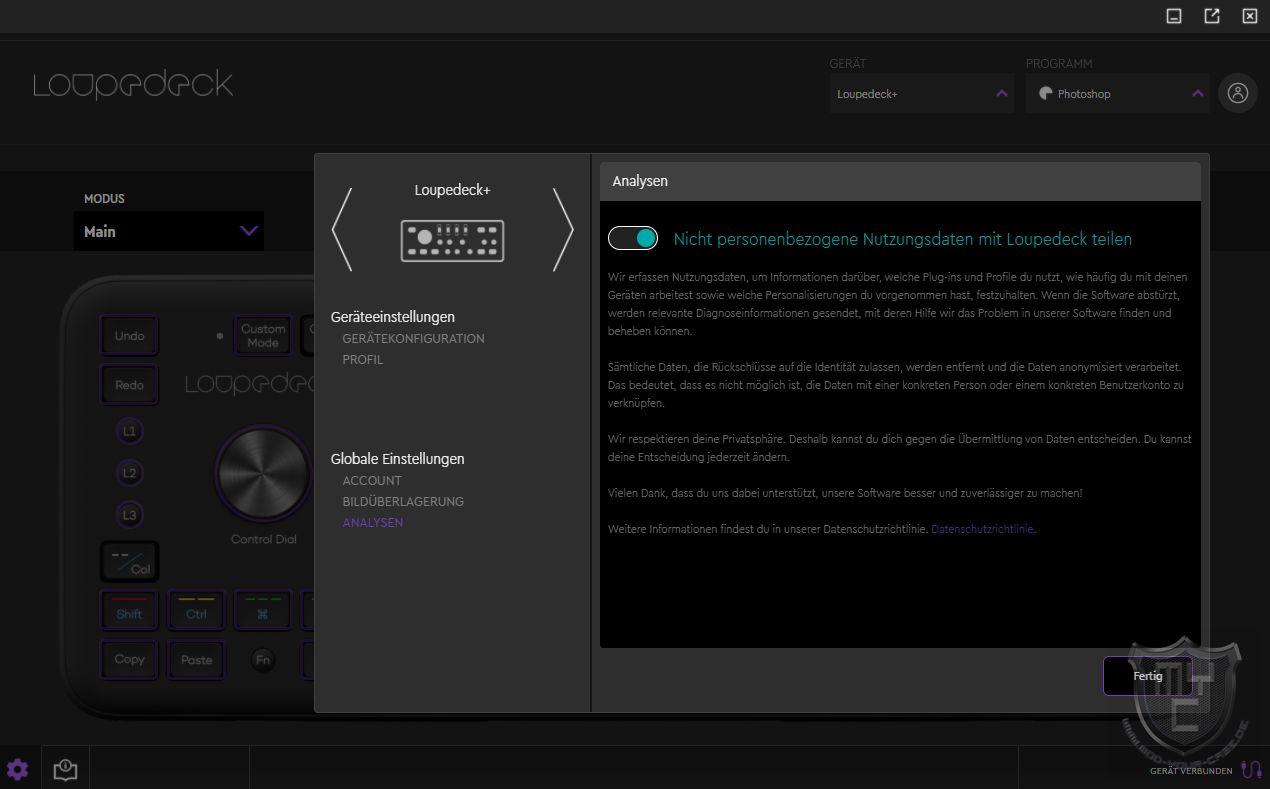The height and width of the screenshot is (789, 1270).
Task: Click the Undo key on device
Action: pyautogui.click(x=129, y=336)
